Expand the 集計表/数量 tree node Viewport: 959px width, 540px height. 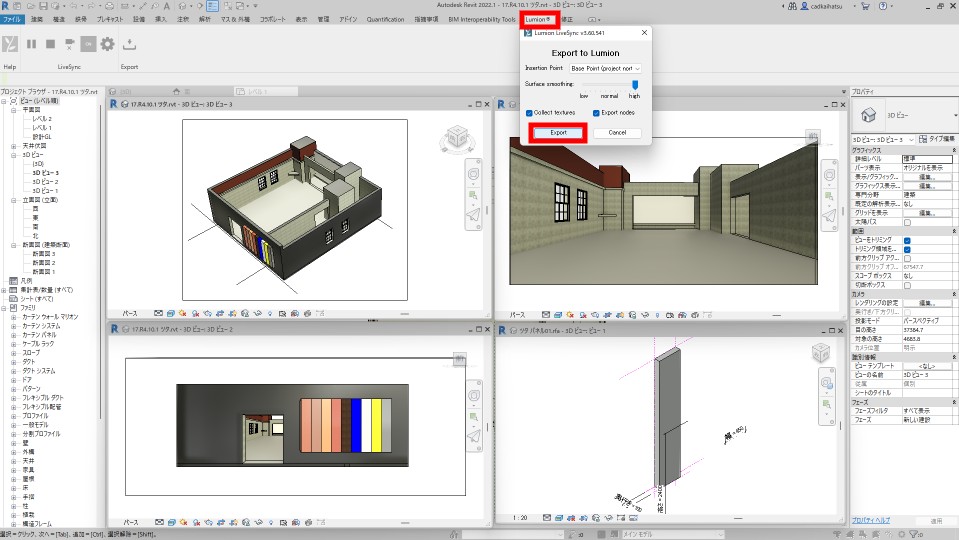point(4,290)
